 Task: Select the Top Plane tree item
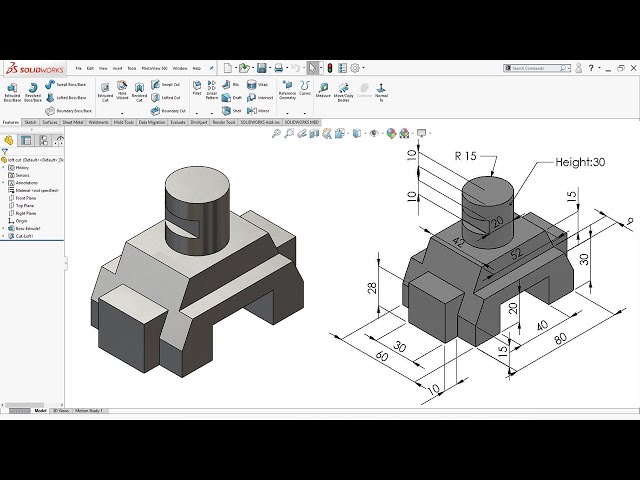21,206
